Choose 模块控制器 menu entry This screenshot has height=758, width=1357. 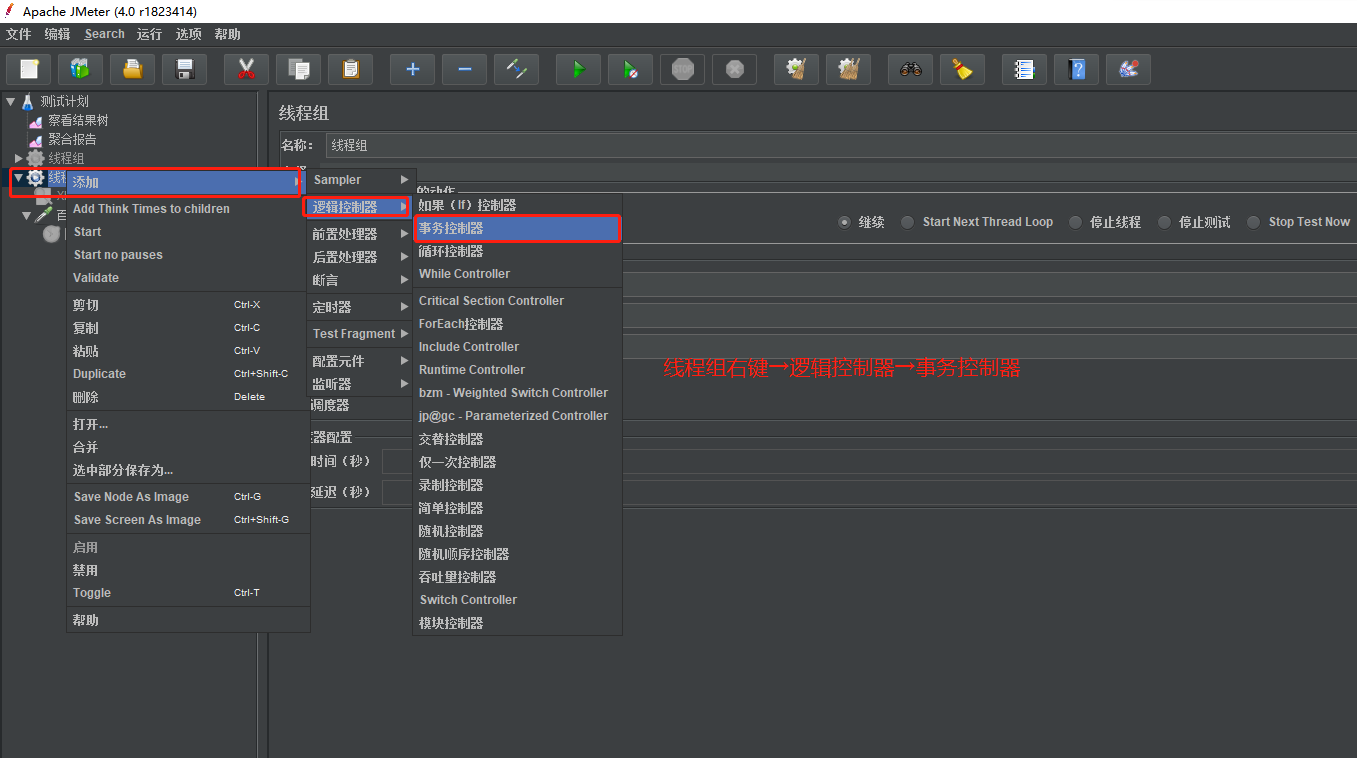click(518, 623)
